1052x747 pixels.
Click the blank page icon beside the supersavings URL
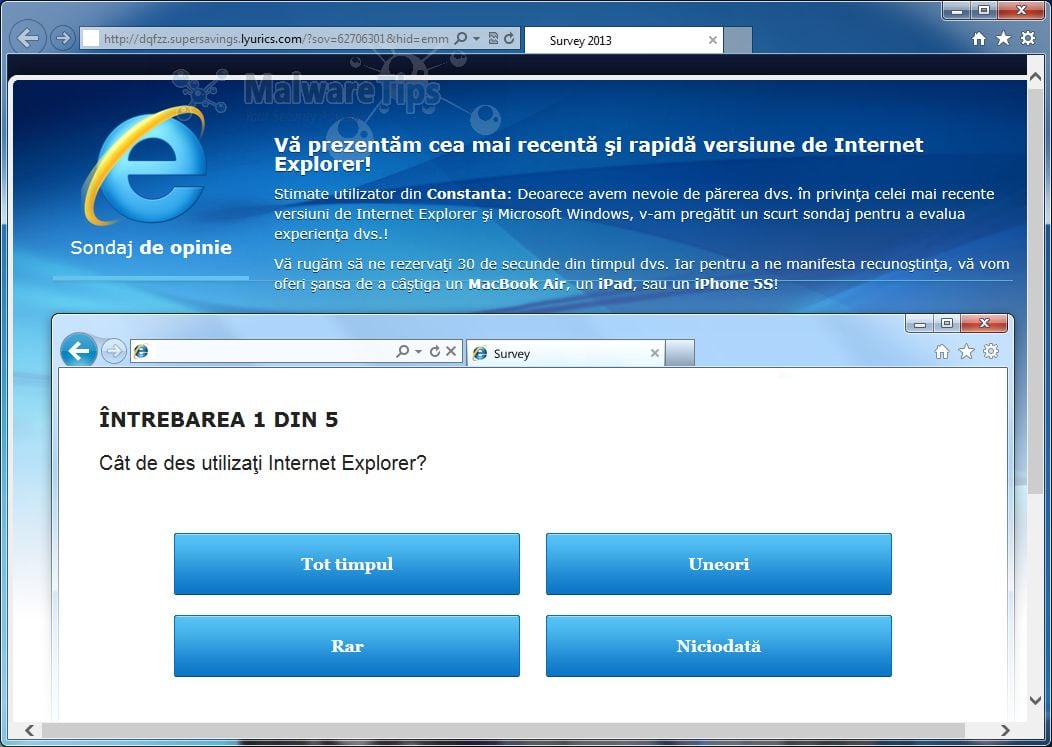click(91, 38)
